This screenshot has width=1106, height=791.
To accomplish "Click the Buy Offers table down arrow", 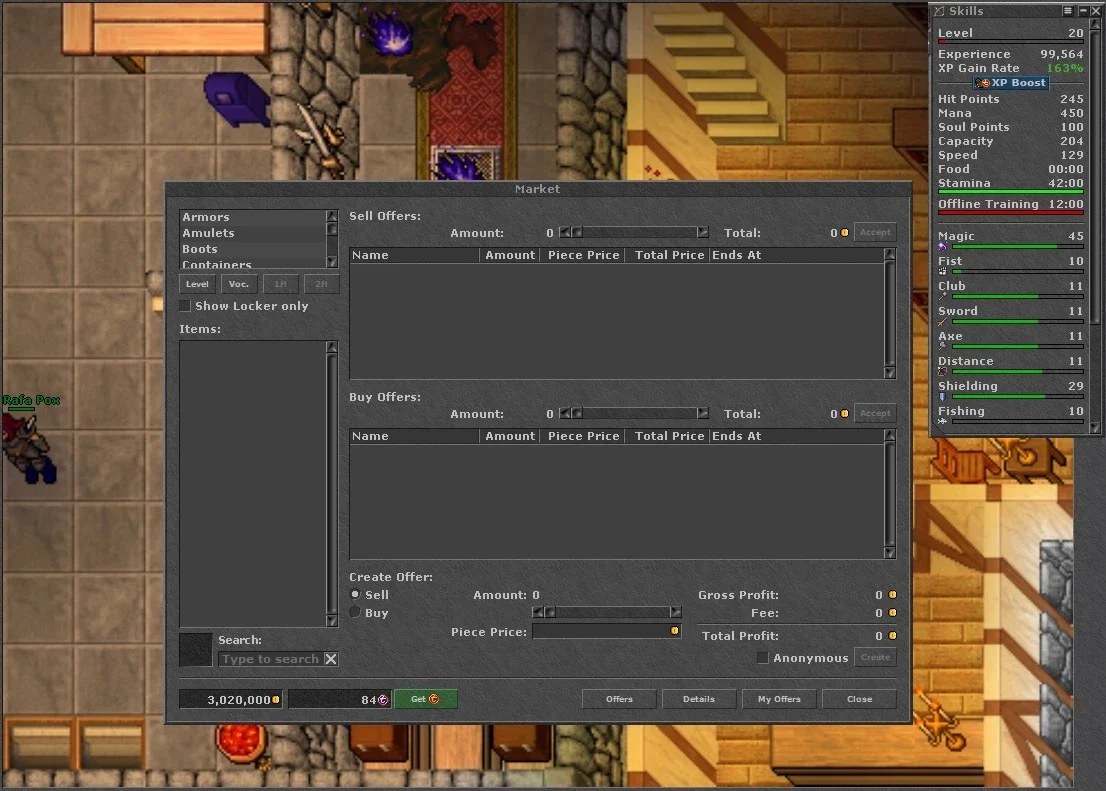I will 890,553.
